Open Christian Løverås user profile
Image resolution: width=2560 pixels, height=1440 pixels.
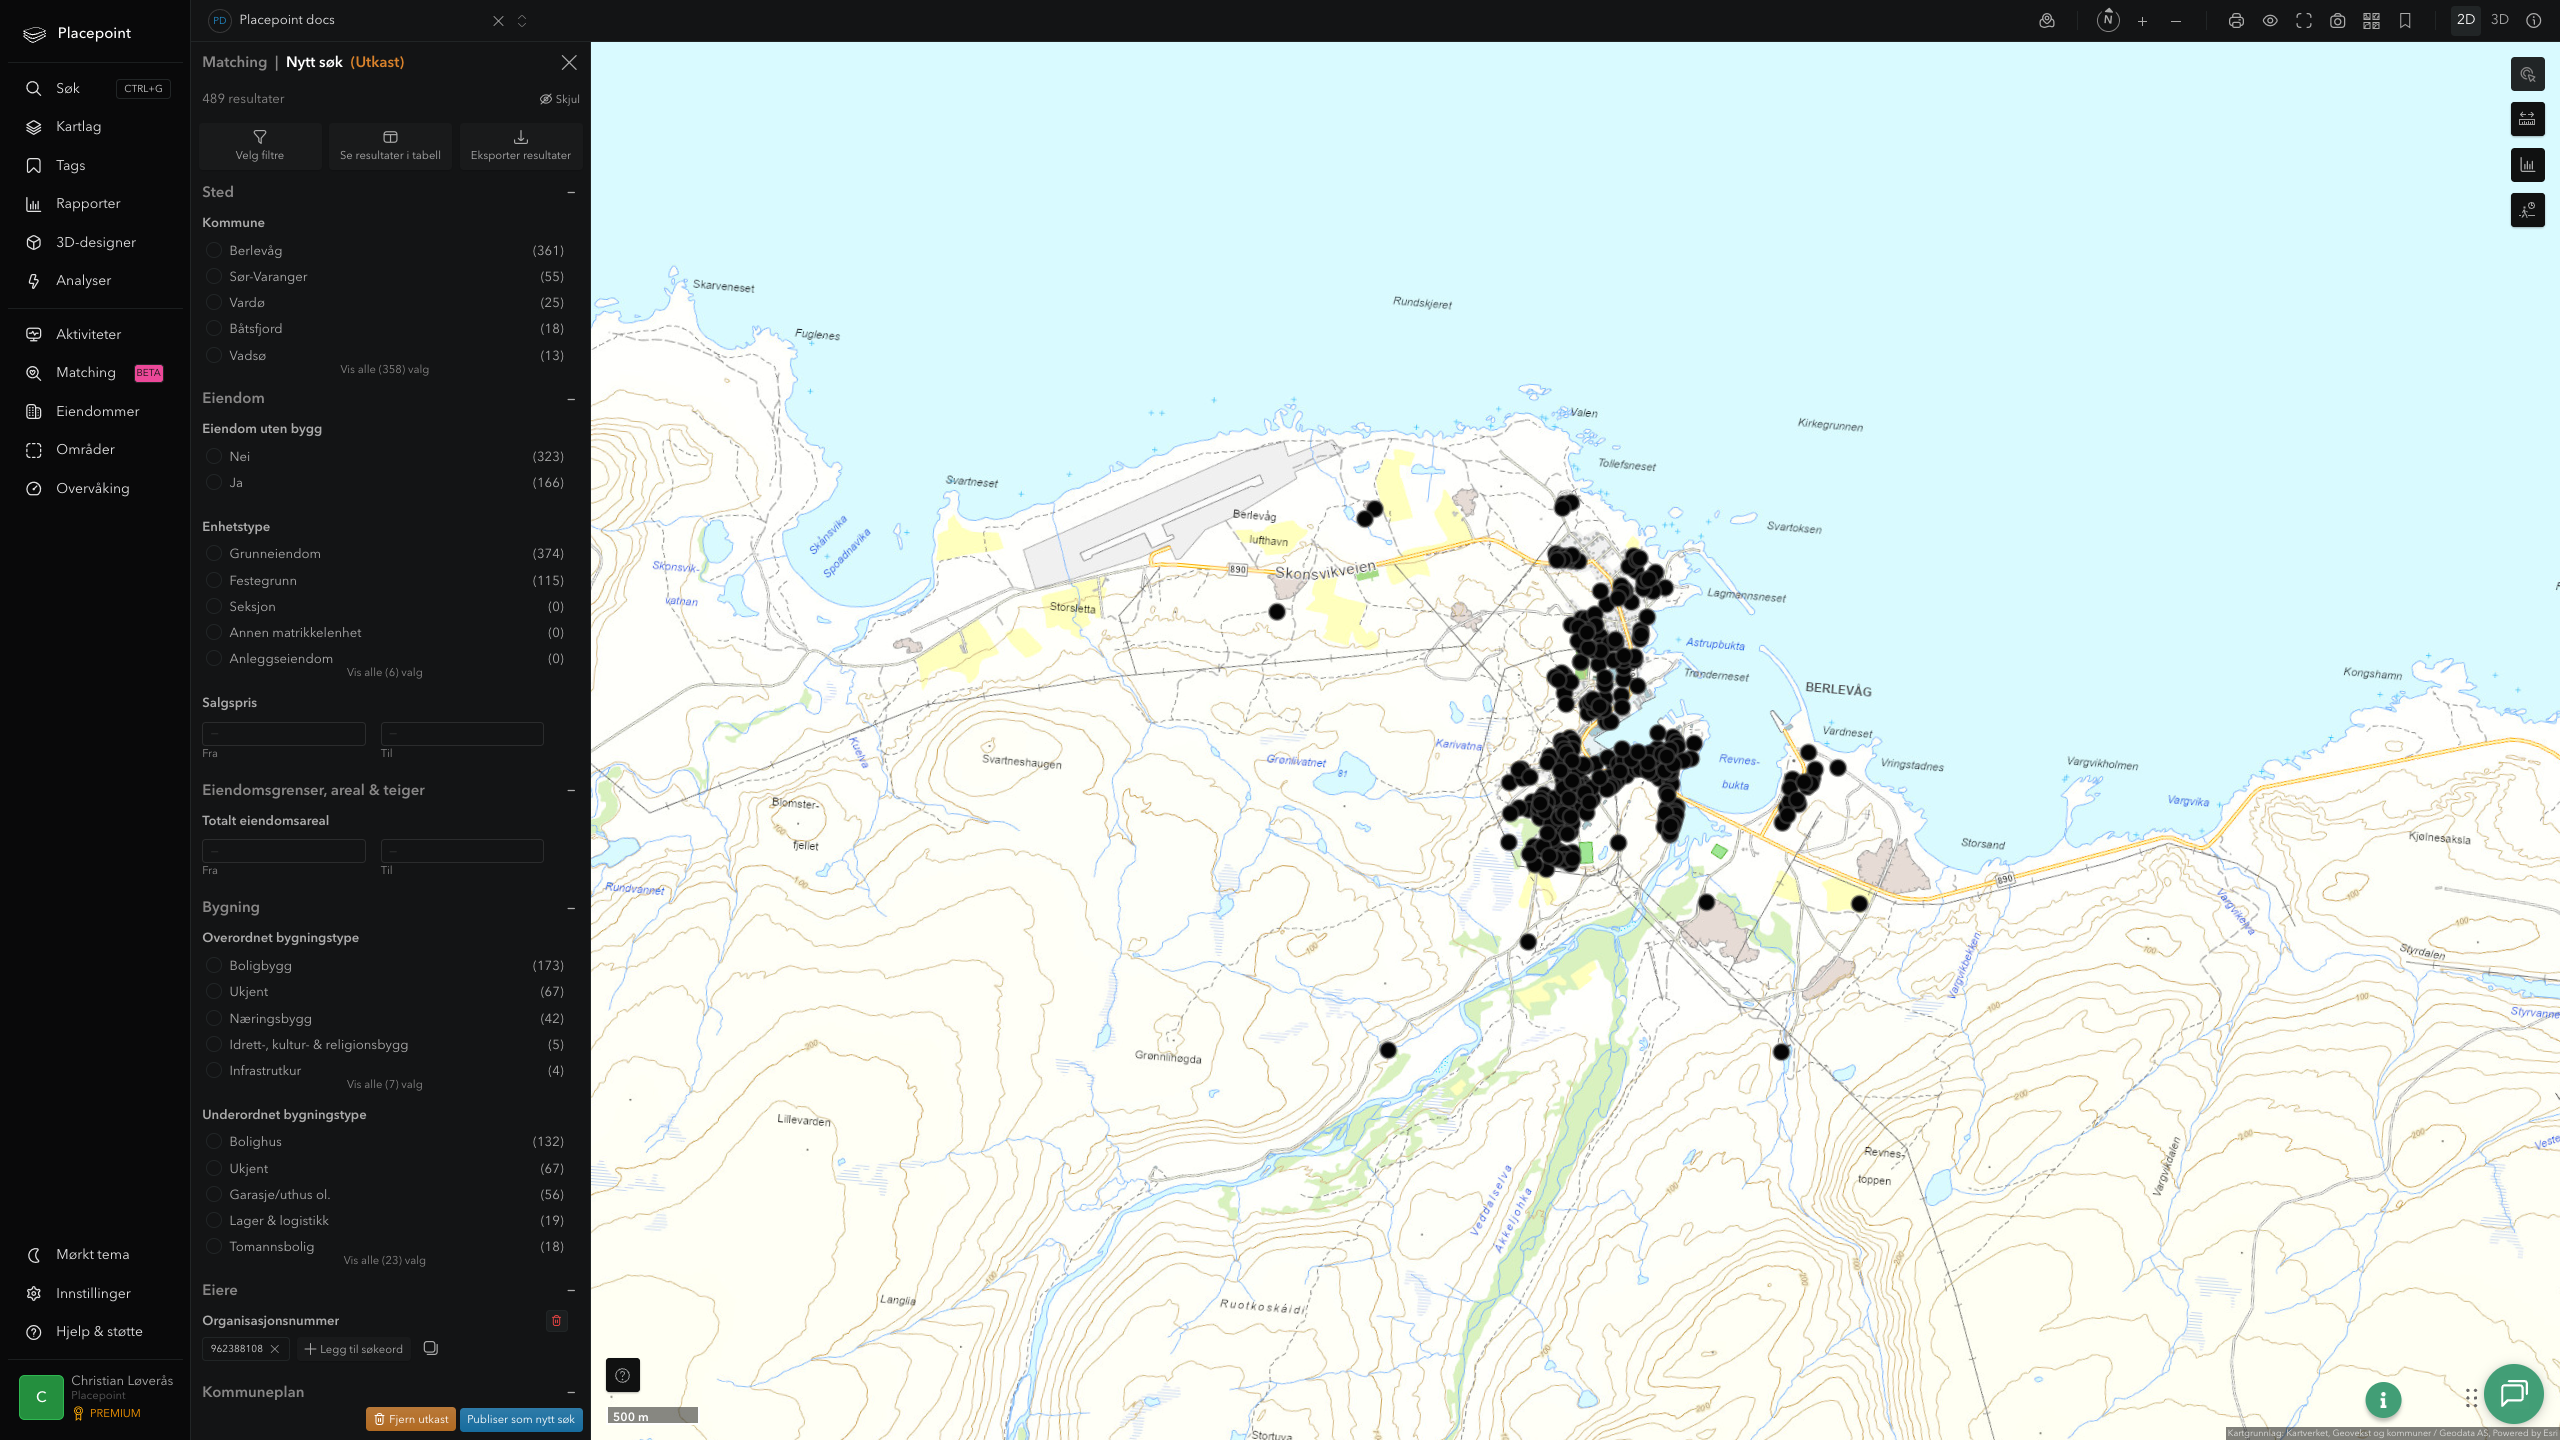point(96,1397)
